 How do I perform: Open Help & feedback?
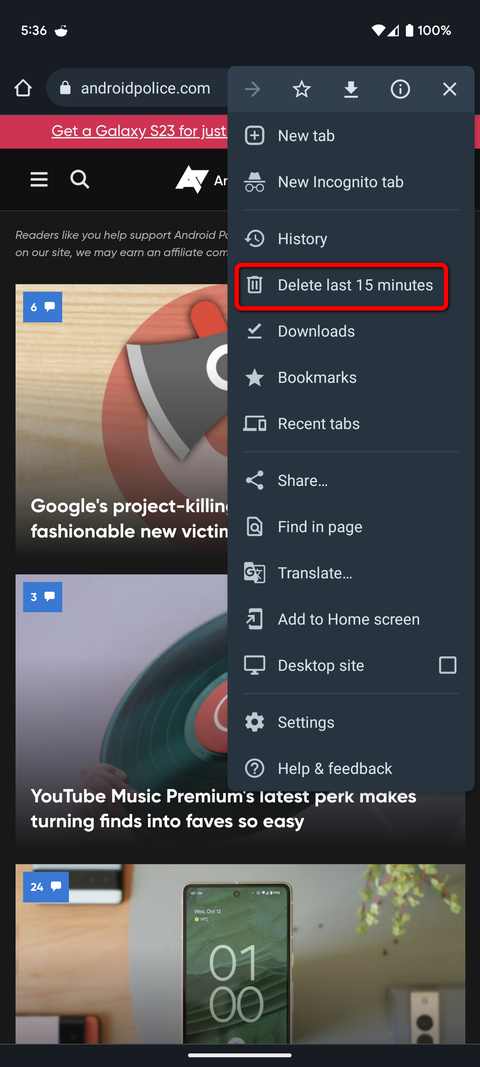(x=351, y=769)
